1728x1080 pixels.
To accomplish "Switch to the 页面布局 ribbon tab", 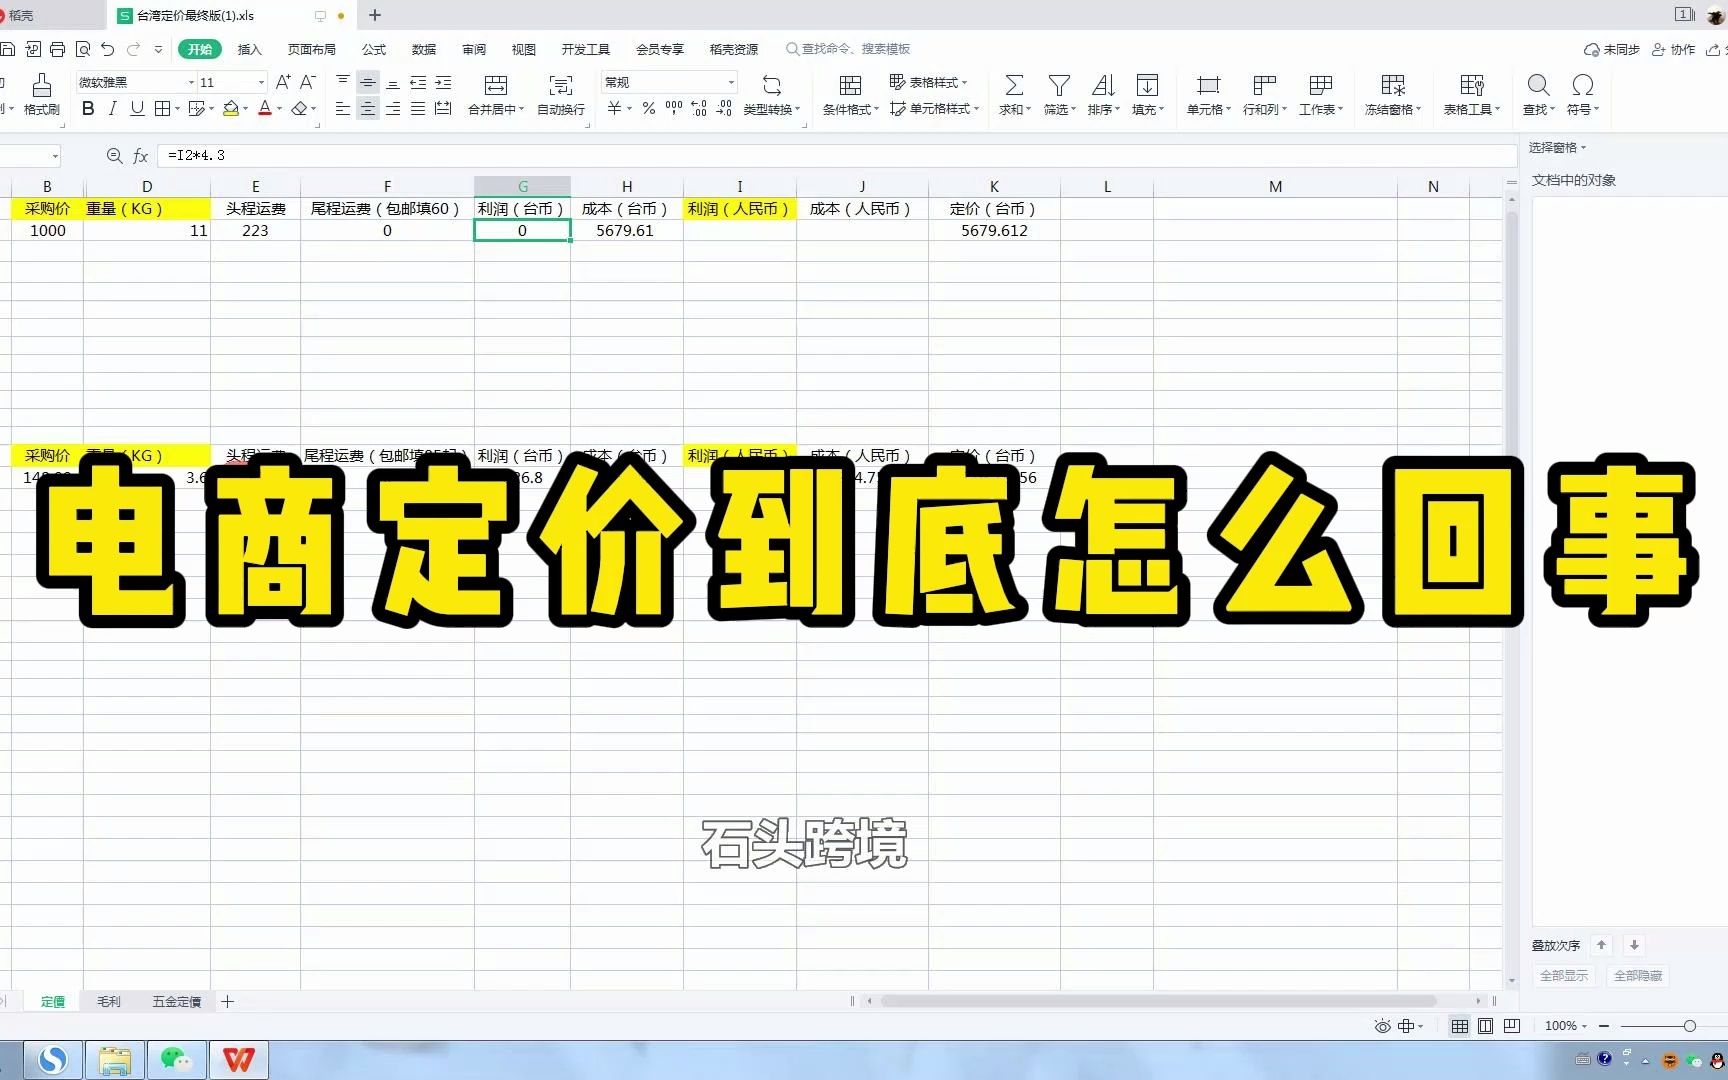I will click(x=312, y=49).
